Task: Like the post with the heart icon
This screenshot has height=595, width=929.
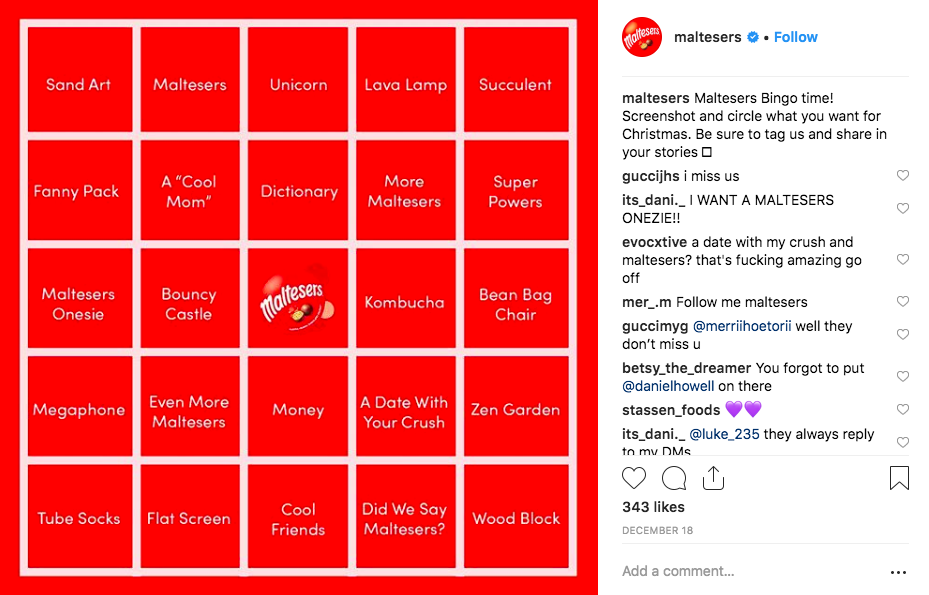Action: tap(634, 478)
